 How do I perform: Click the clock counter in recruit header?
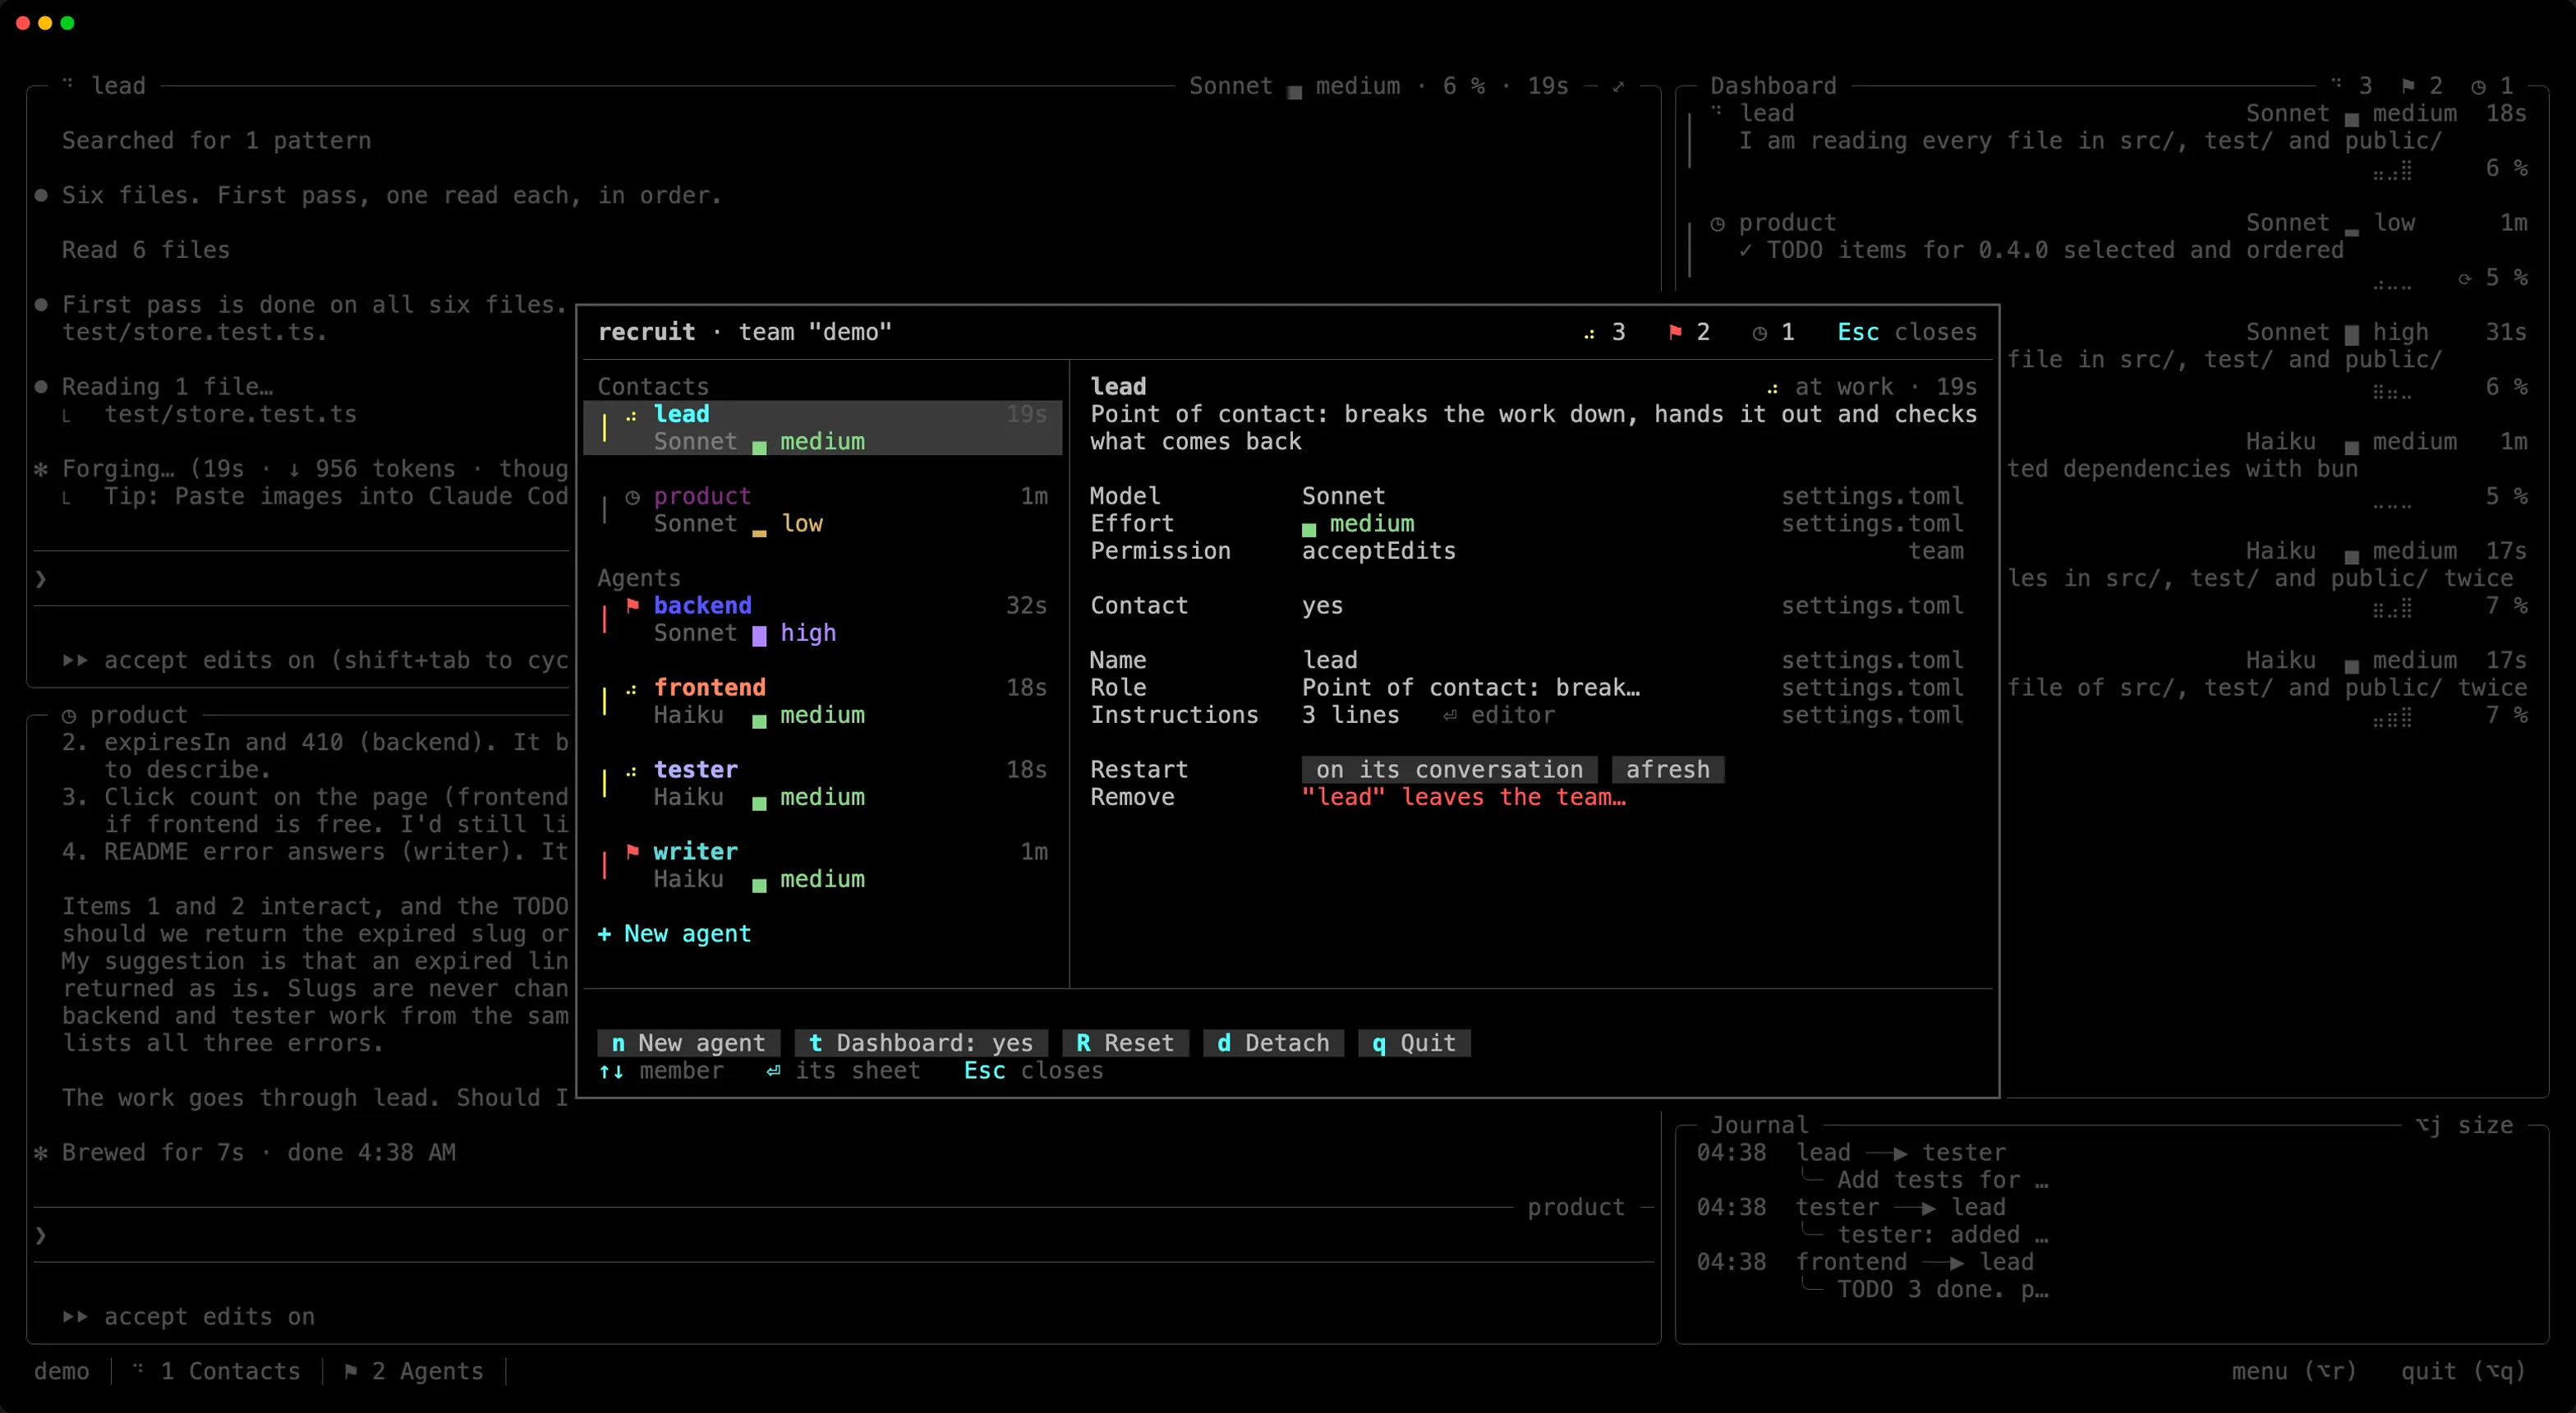point(1773,332)
